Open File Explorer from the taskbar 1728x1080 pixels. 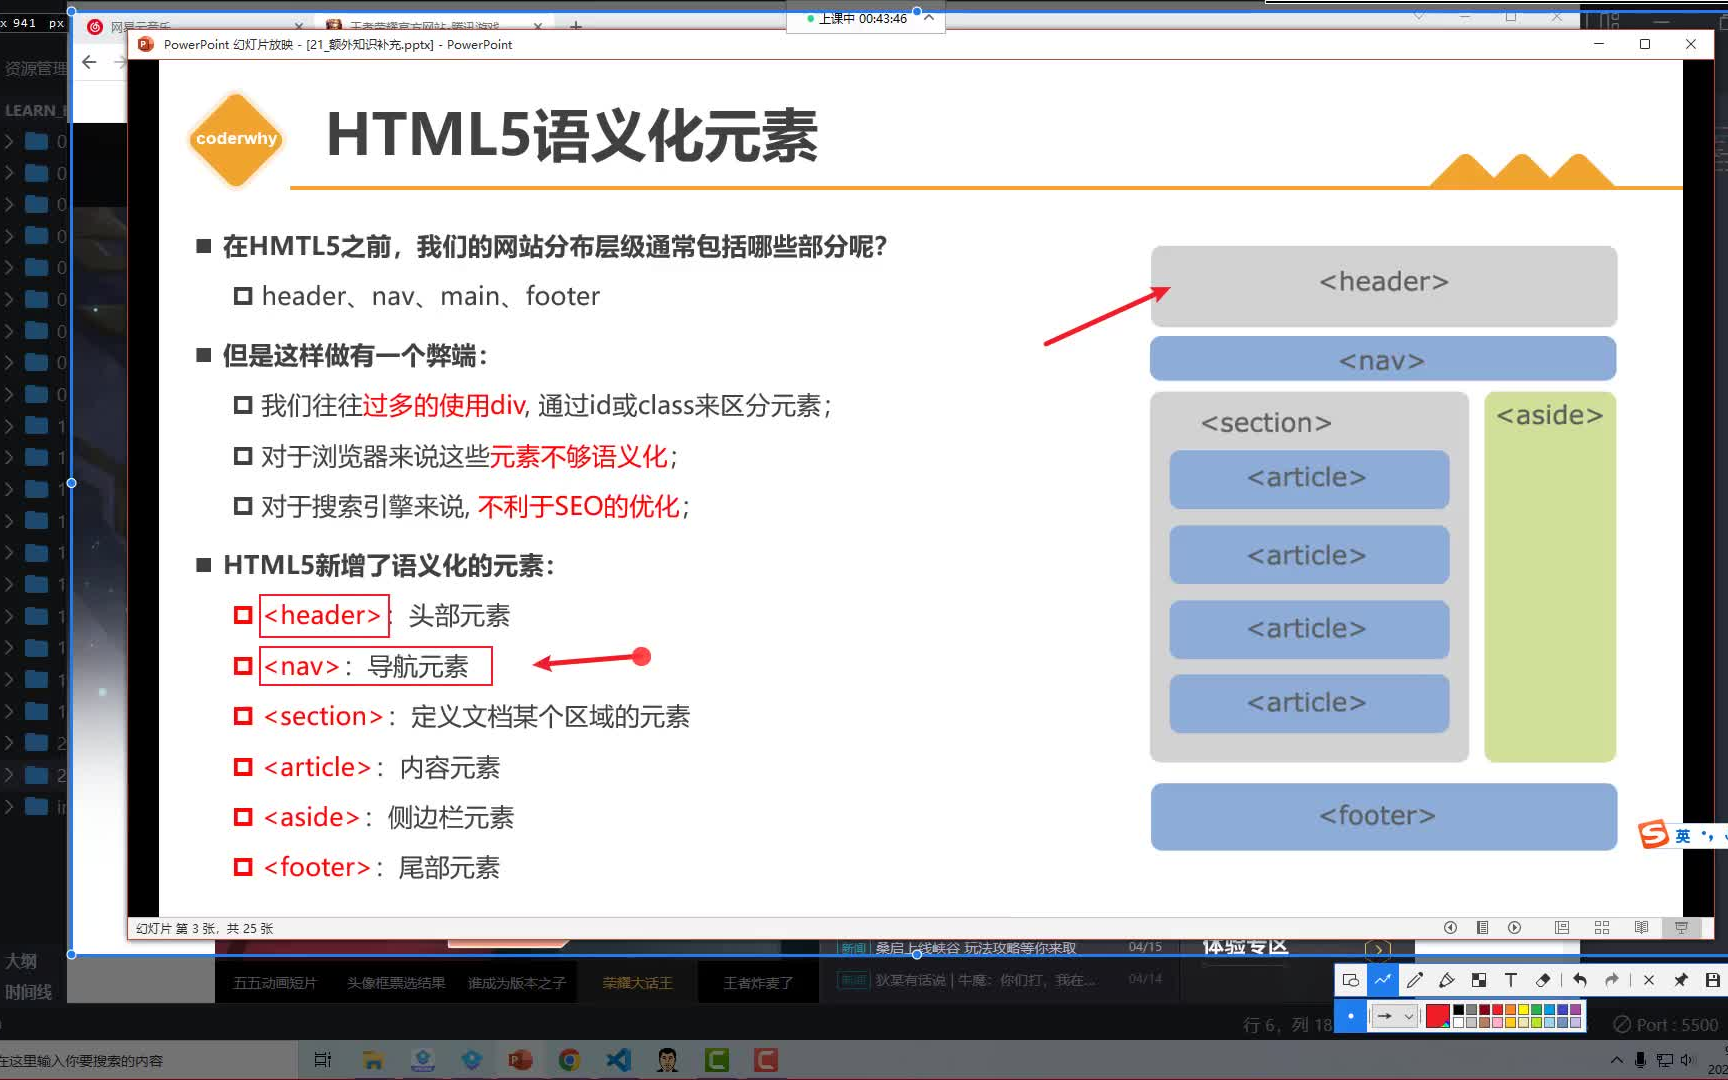point(373,1060)
